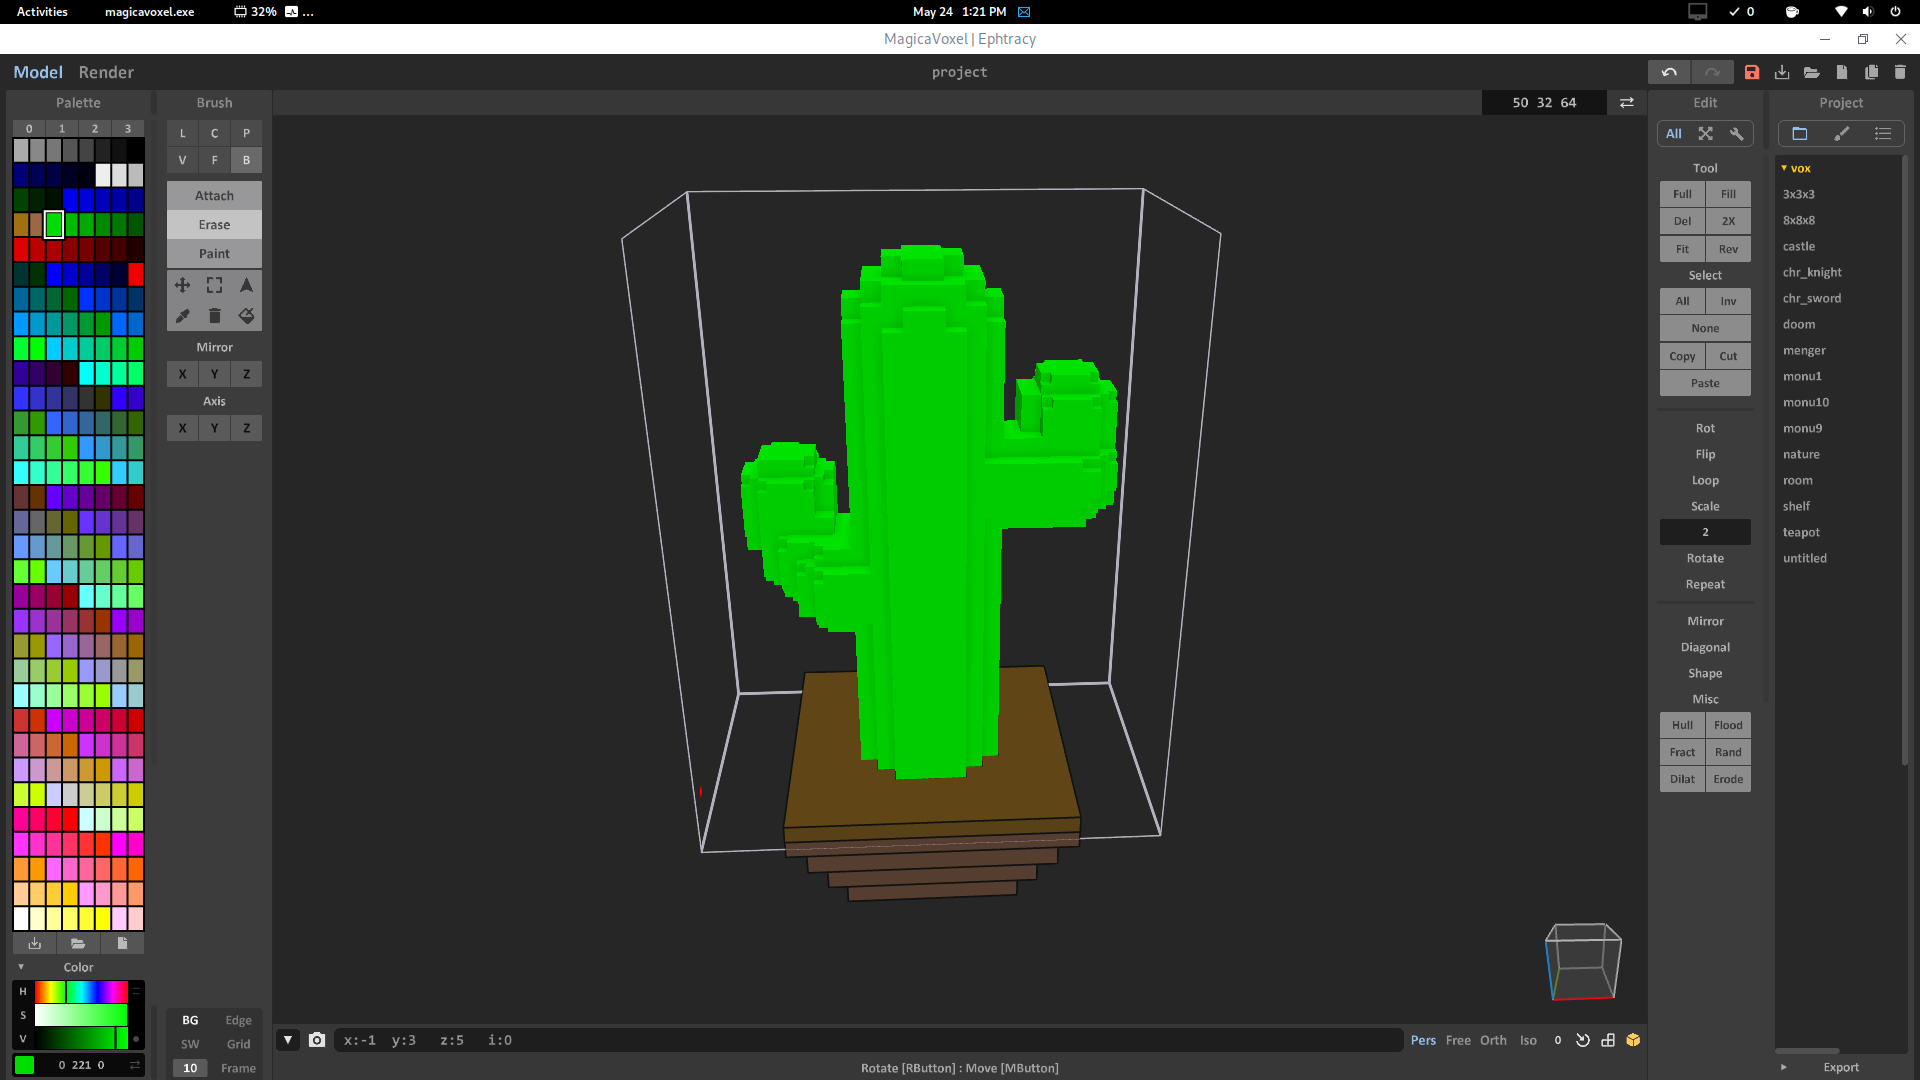Enable Mirror Y axis
The image size is (1920, 1080).
pos(214,374)
